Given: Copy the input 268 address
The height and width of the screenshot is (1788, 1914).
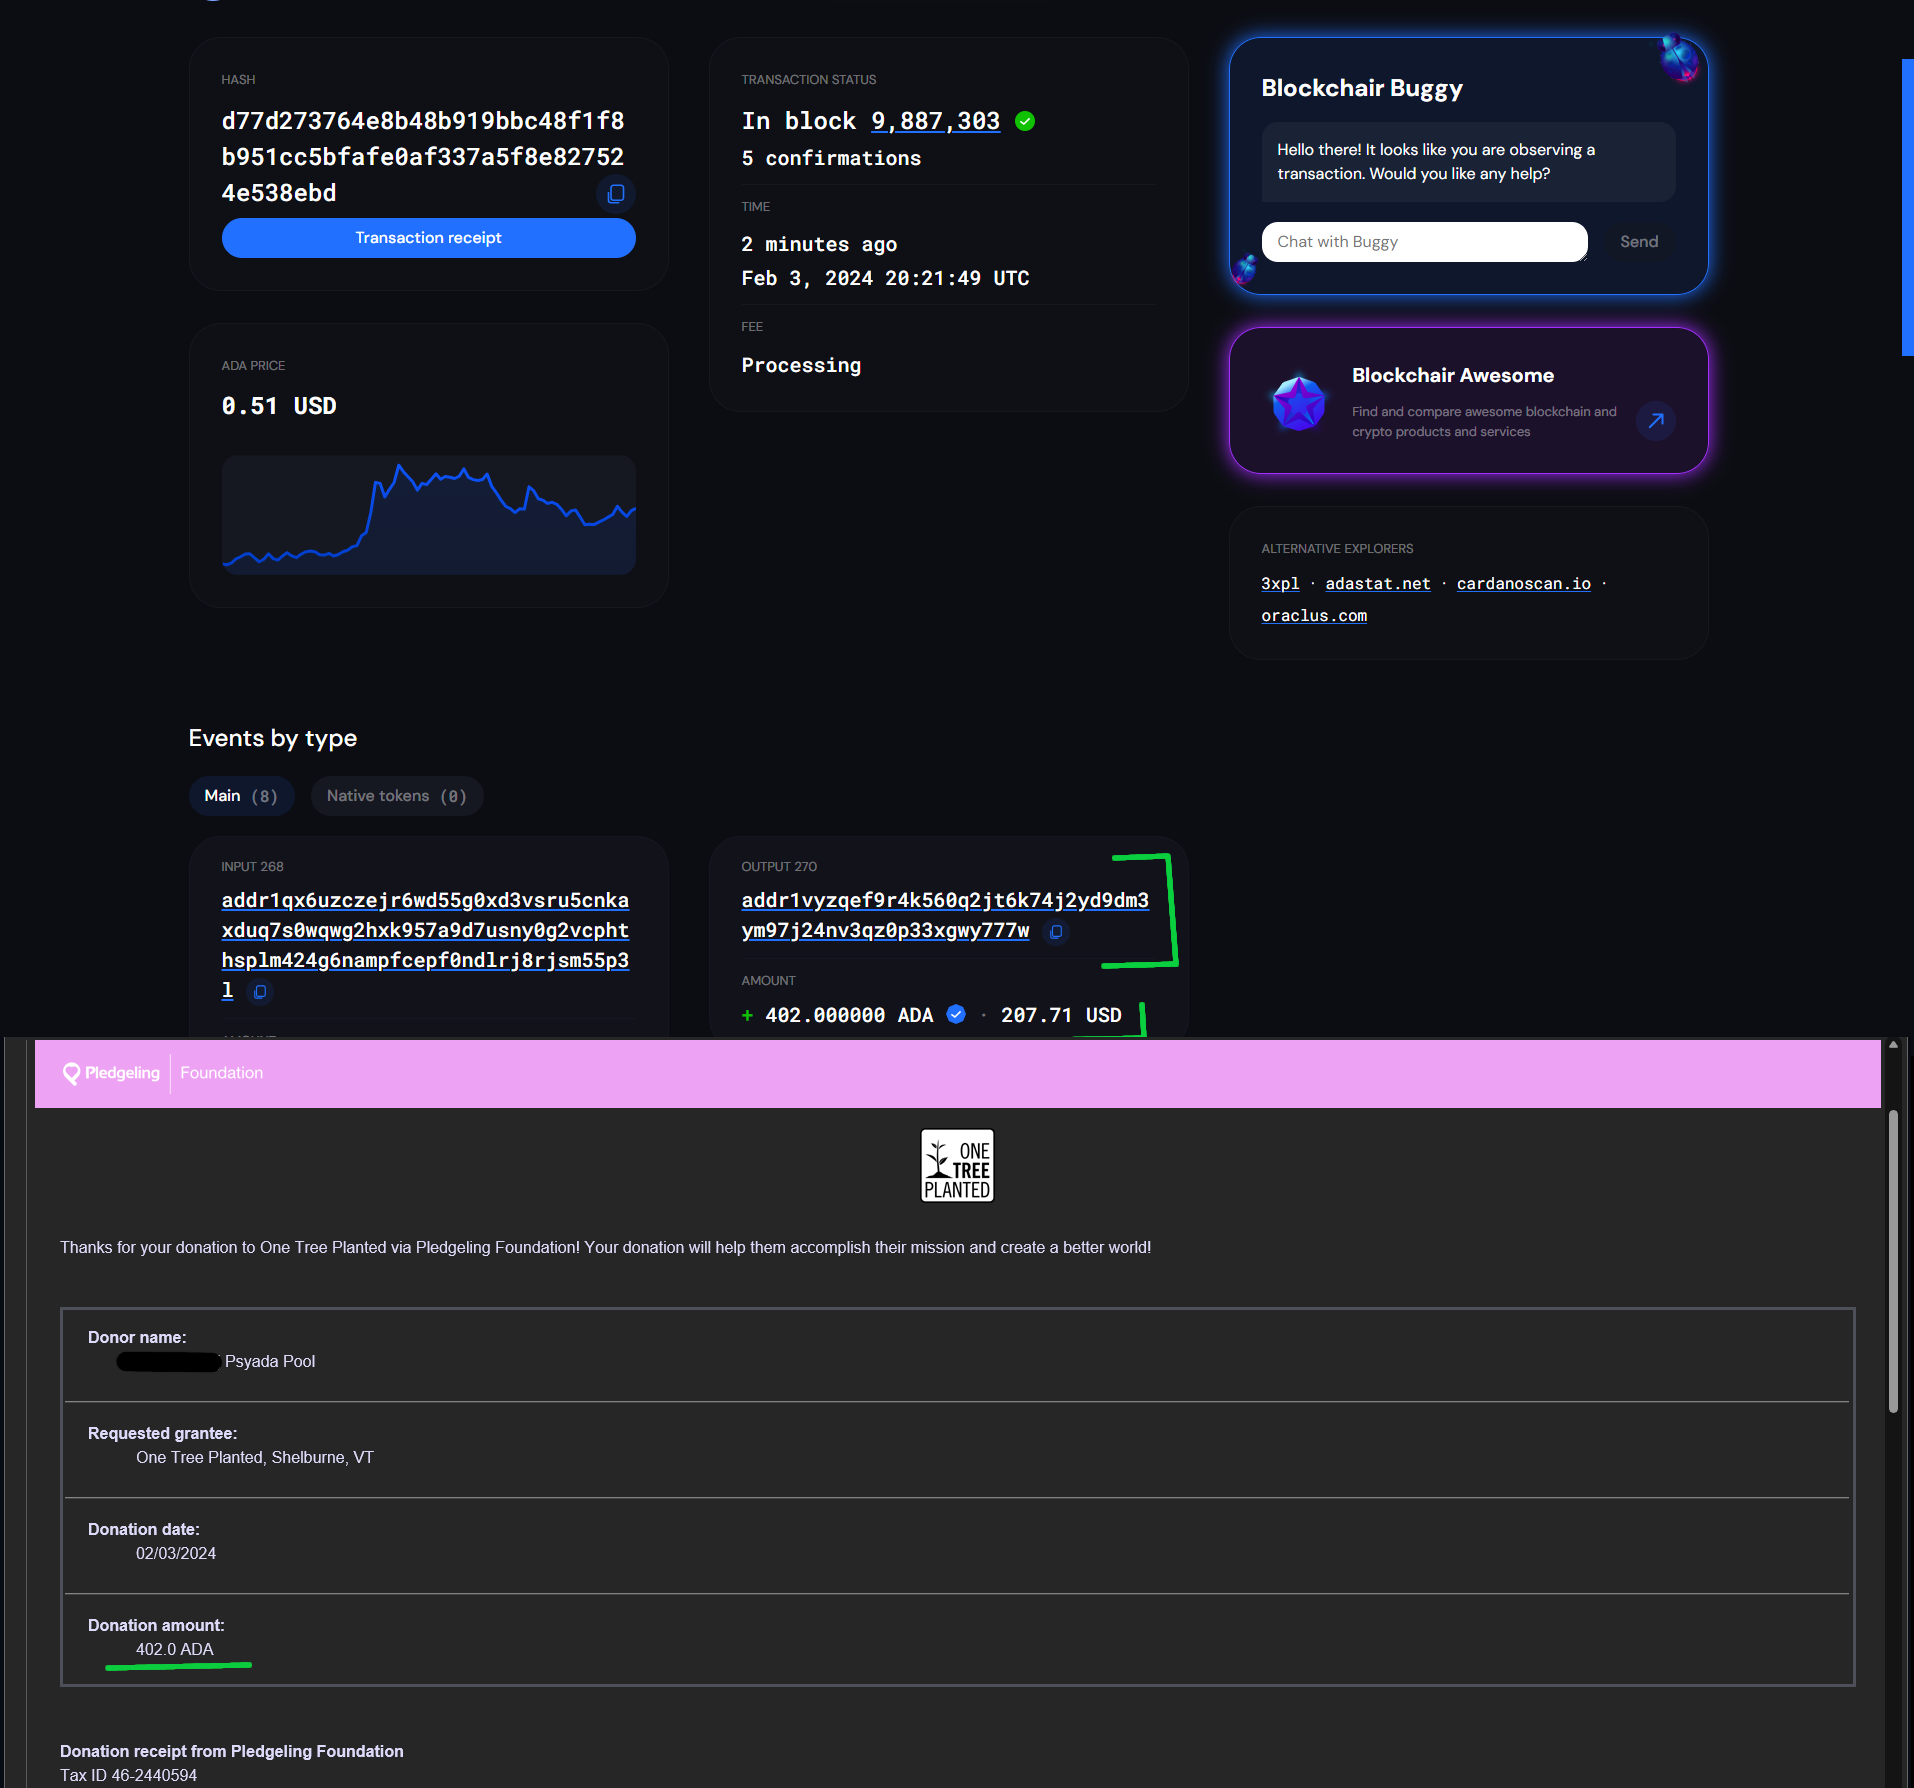Looking at the screenshot, I should [260, 992].
